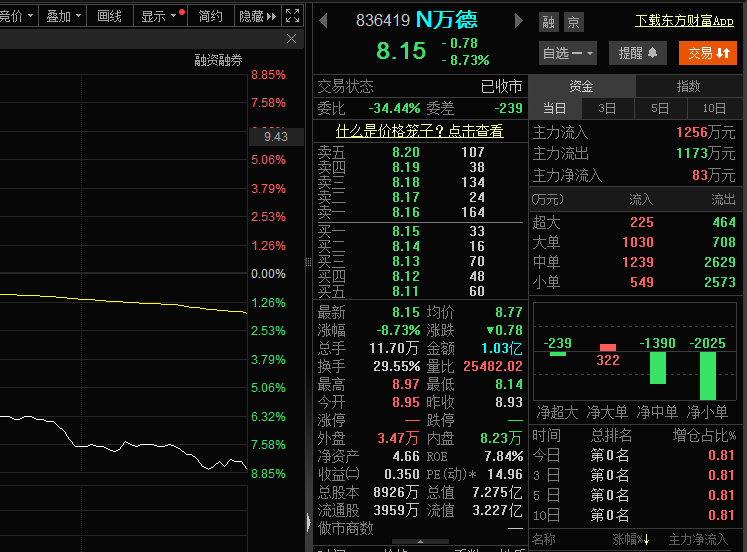
Task: Click the 隐藏 hide panel button
Action: (258, 16)
